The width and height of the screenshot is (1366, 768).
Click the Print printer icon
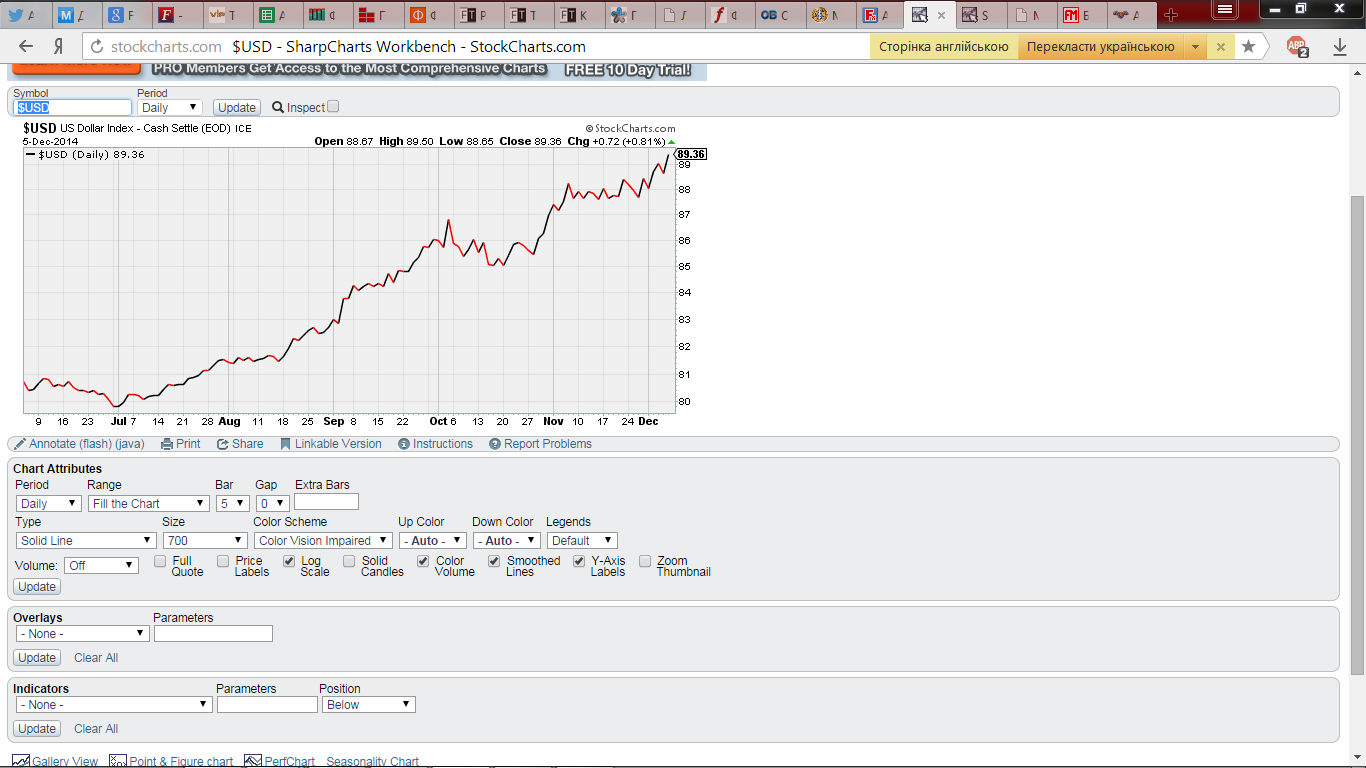tap(166, 444)
